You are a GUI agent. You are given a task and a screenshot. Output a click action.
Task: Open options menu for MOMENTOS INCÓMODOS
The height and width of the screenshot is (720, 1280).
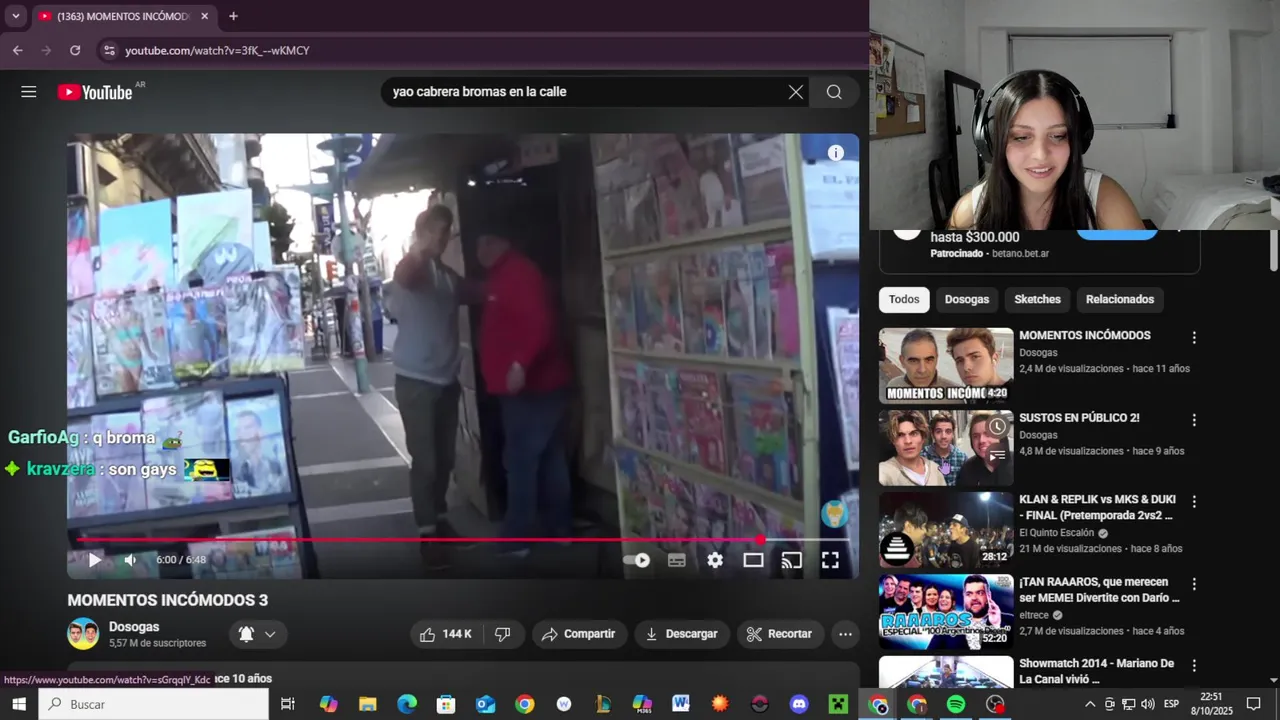[x=1193, y=338]
